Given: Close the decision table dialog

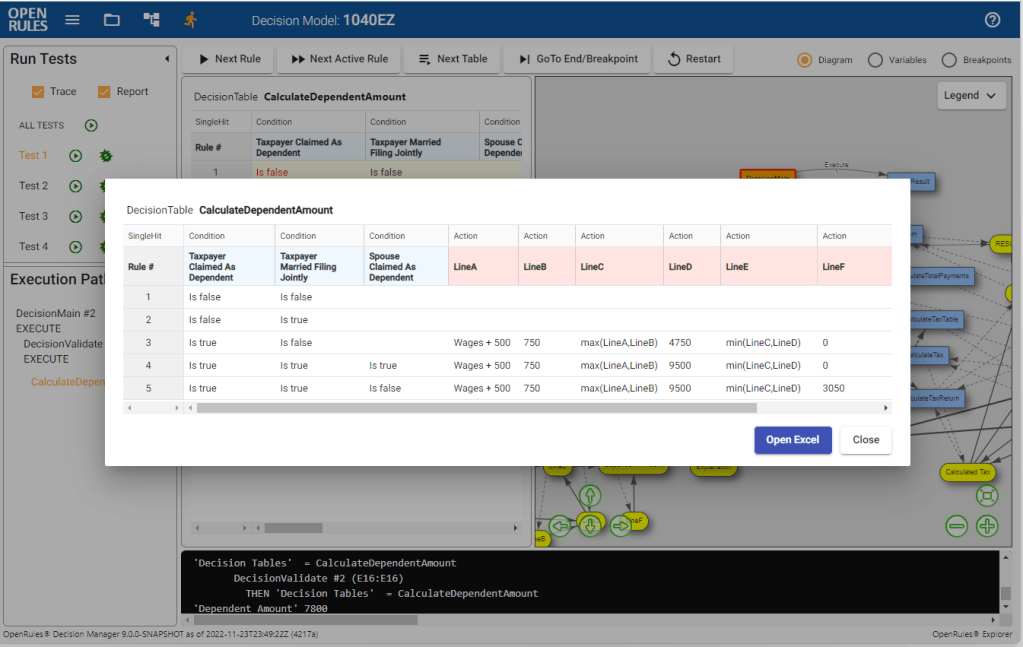Looking at the screenshot, I should click(x=865, y=440).
